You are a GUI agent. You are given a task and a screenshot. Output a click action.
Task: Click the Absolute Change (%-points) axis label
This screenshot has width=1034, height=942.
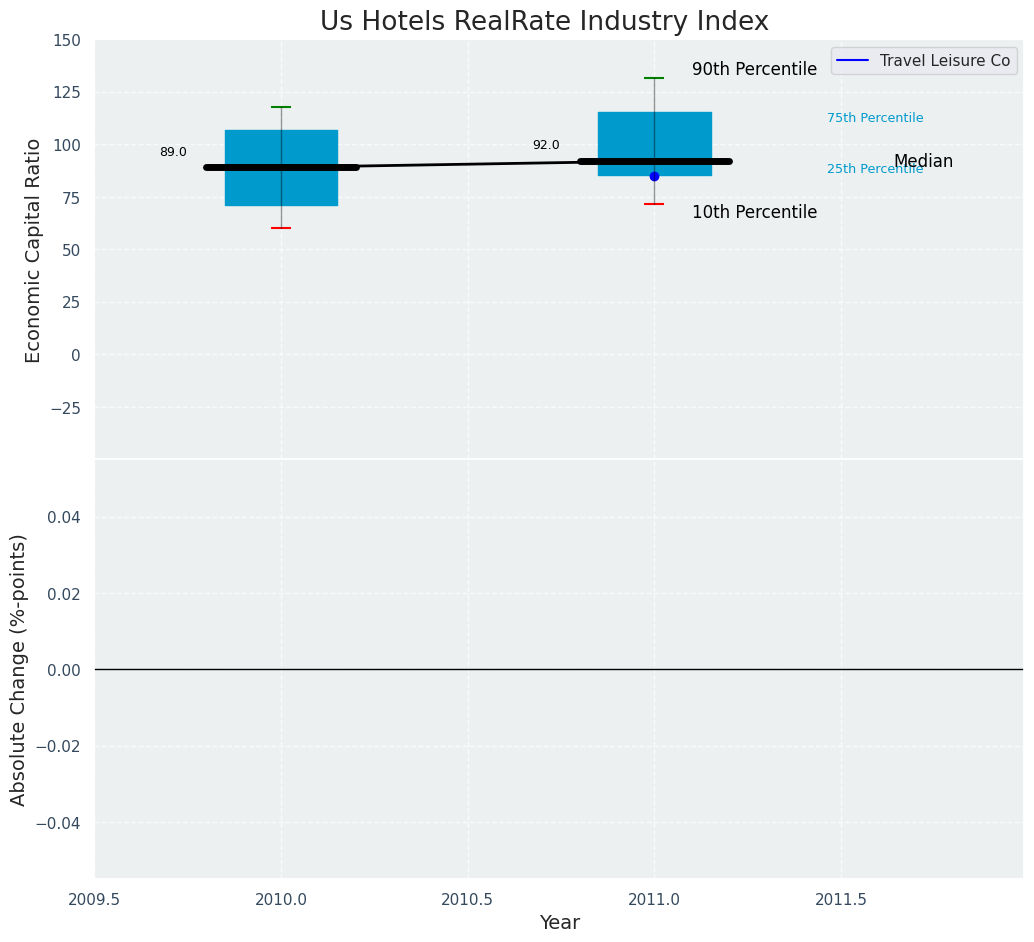(x=19, y=669)
